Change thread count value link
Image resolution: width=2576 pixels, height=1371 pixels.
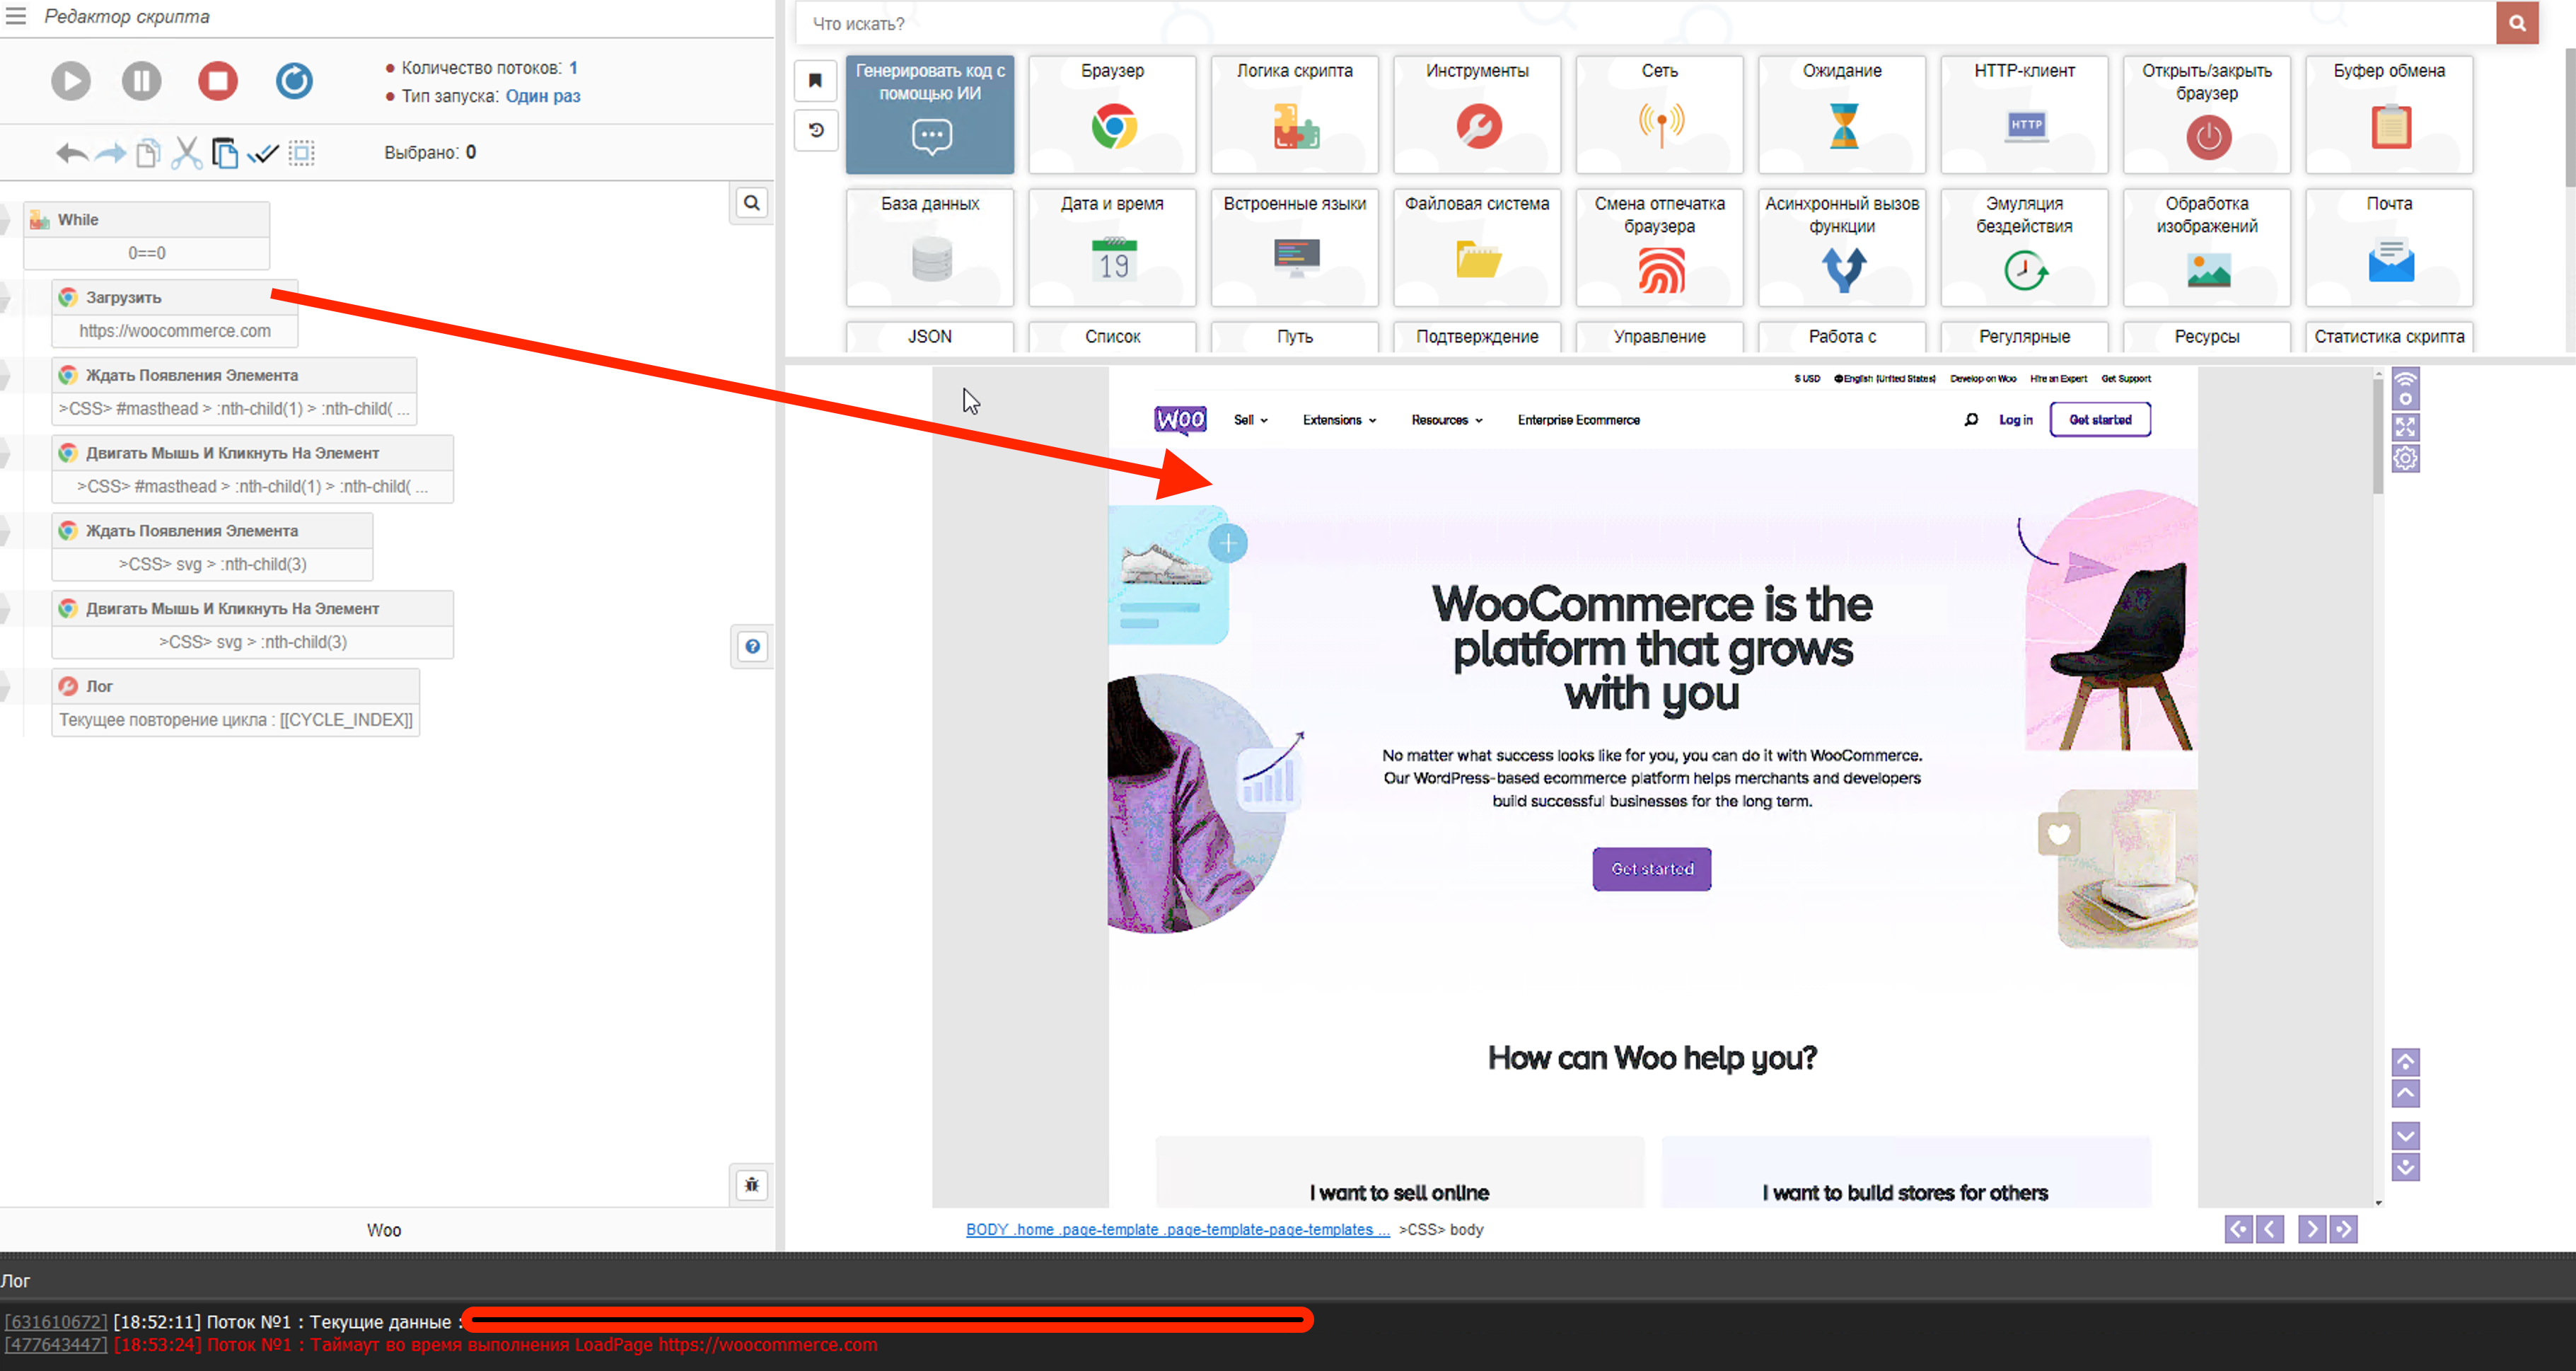(x=573, y=68)
